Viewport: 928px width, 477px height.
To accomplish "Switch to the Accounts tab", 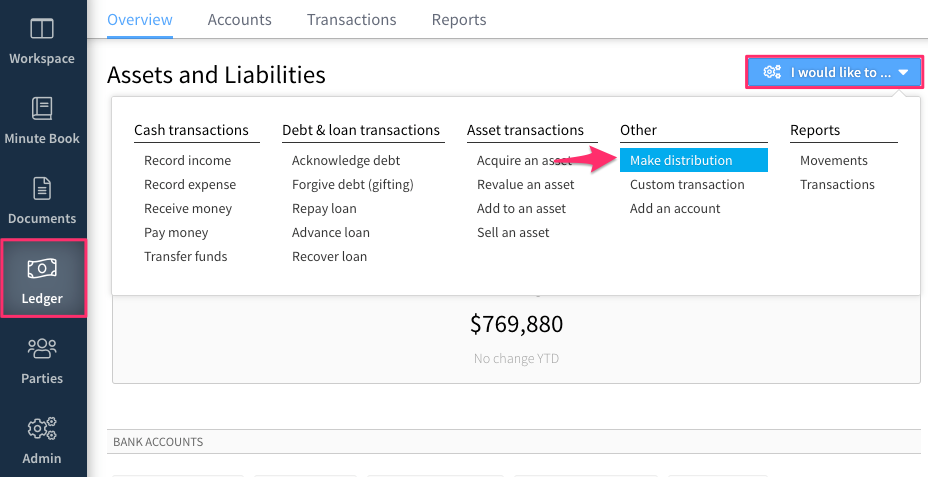I will pos(240,20).
